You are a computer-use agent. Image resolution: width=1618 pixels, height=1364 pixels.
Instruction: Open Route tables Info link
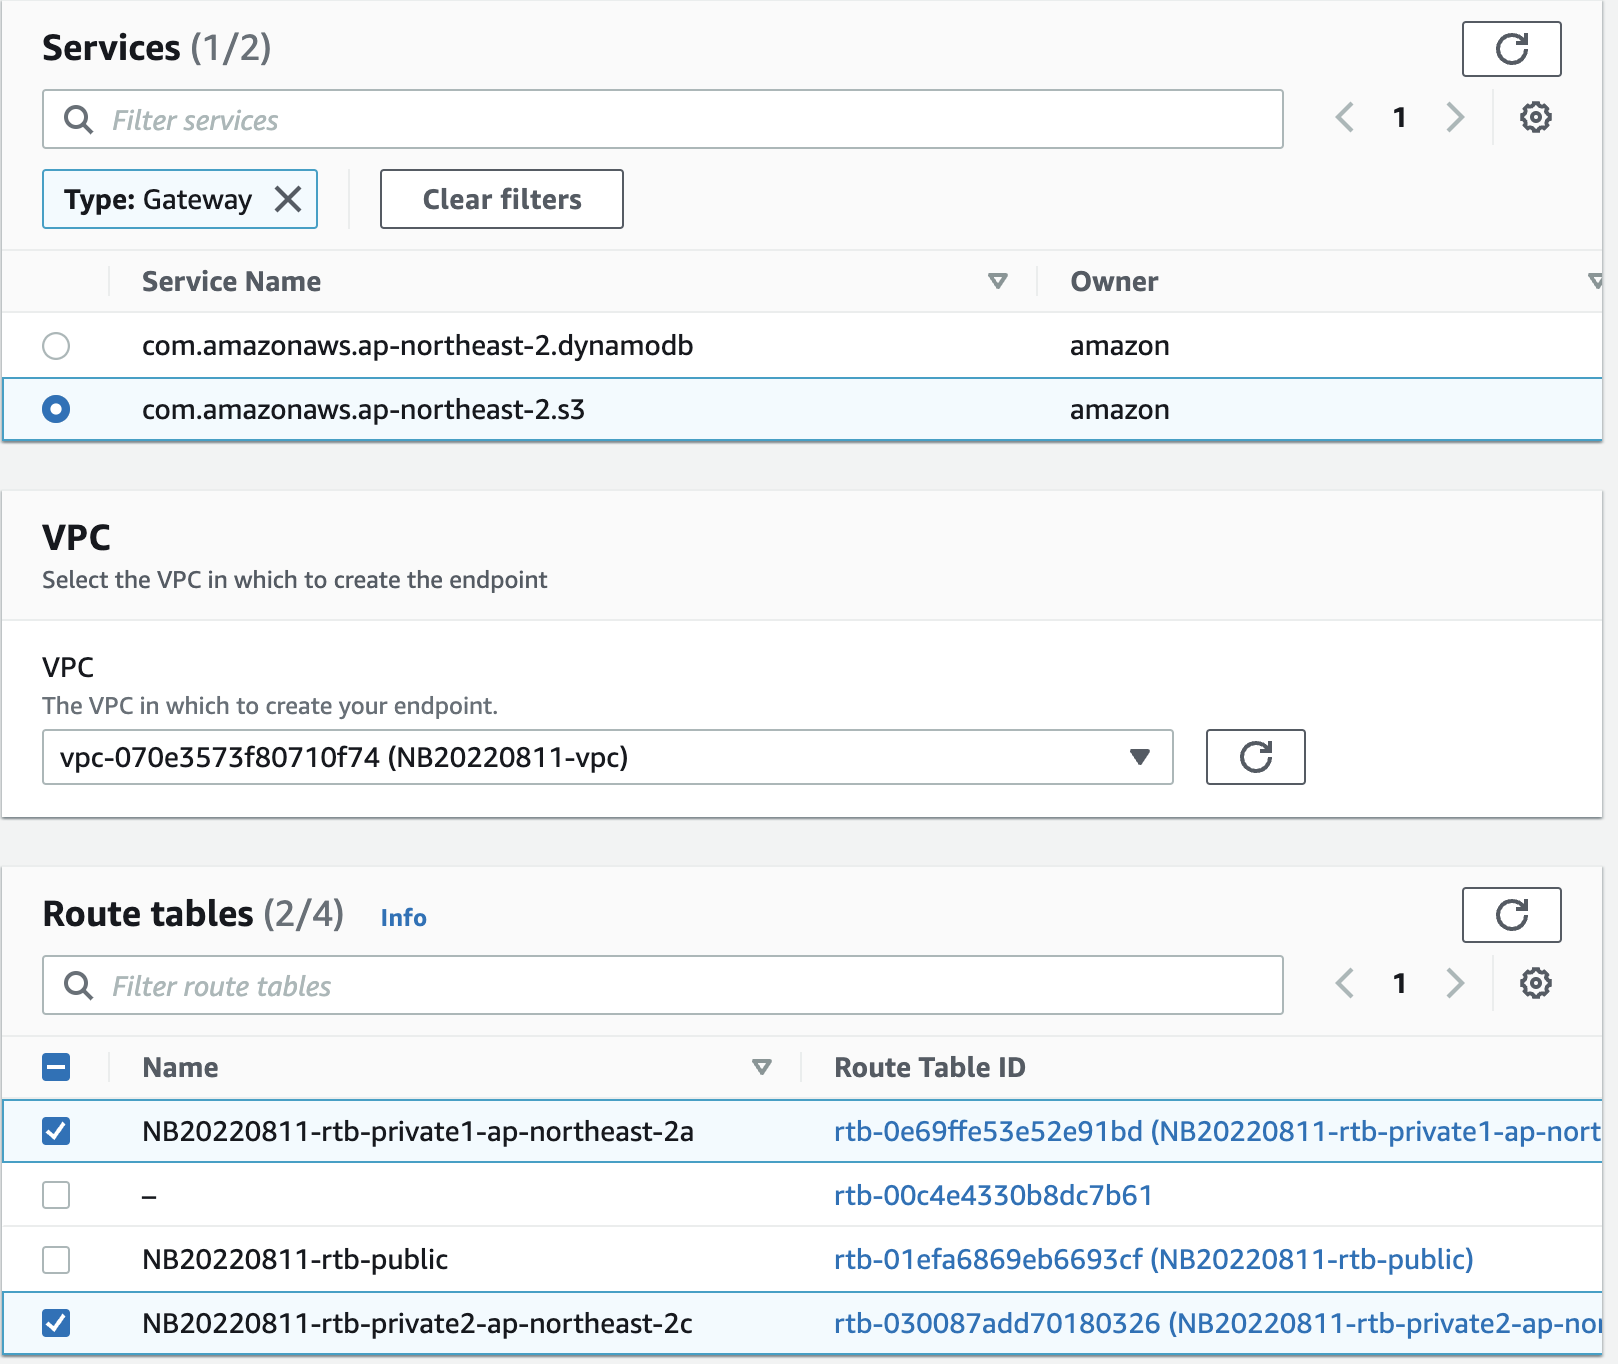click(x=403, y=918)
